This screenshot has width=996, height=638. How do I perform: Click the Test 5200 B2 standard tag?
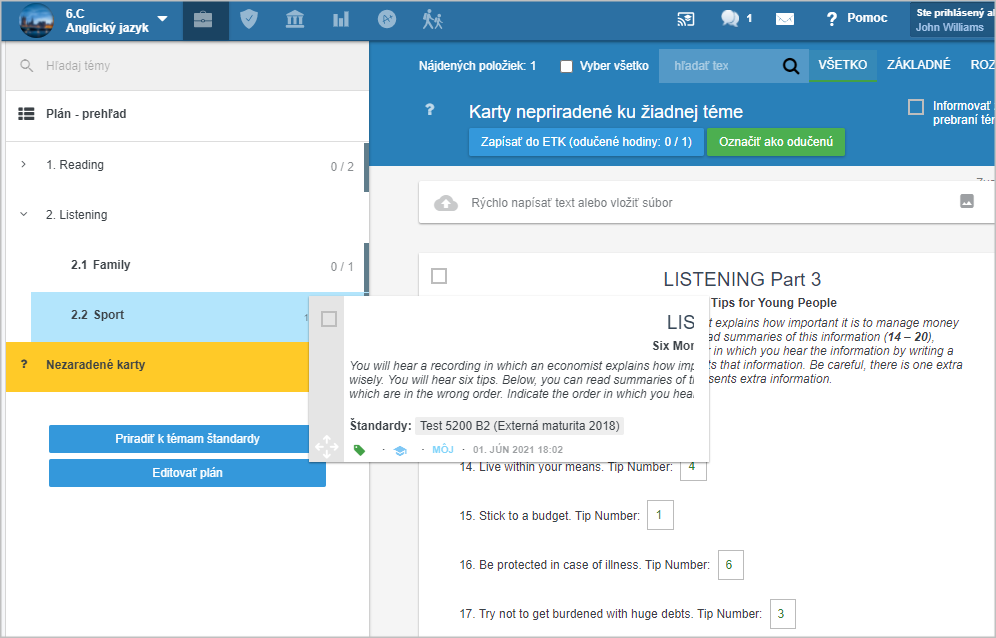point(520,426)
